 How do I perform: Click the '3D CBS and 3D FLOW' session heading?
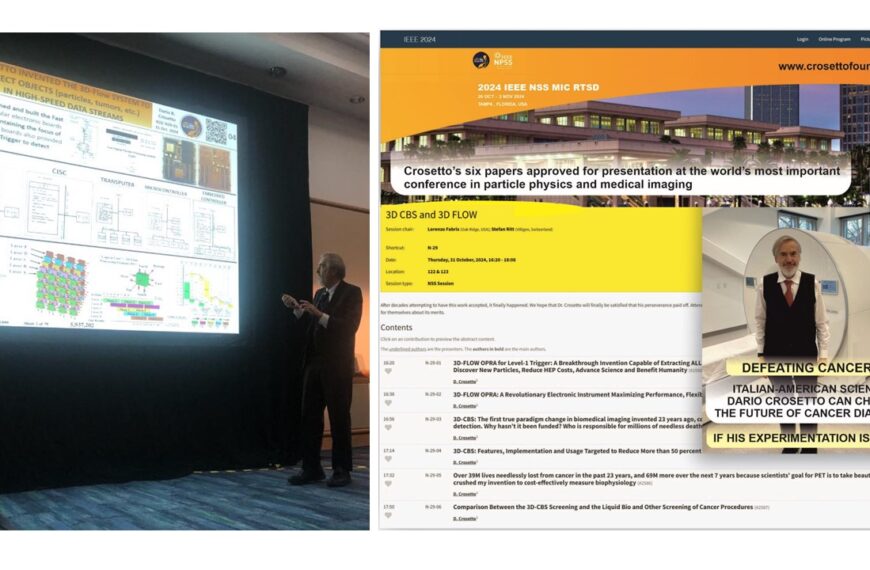point(431,215)
